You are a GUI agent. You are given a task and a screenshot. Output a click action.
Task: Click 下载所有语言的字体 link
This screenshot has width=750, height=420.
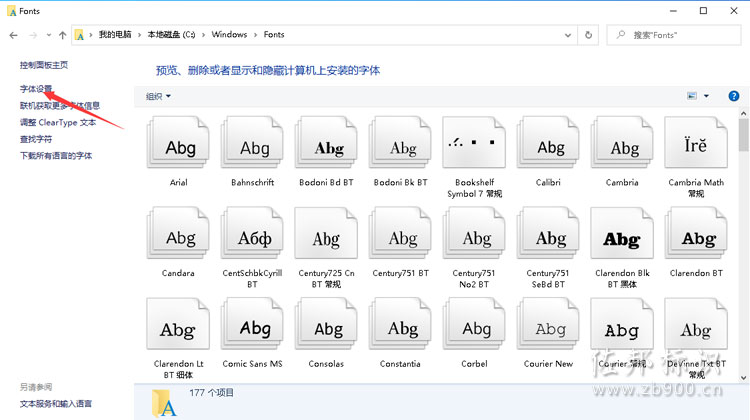click(x=56, y=156)
